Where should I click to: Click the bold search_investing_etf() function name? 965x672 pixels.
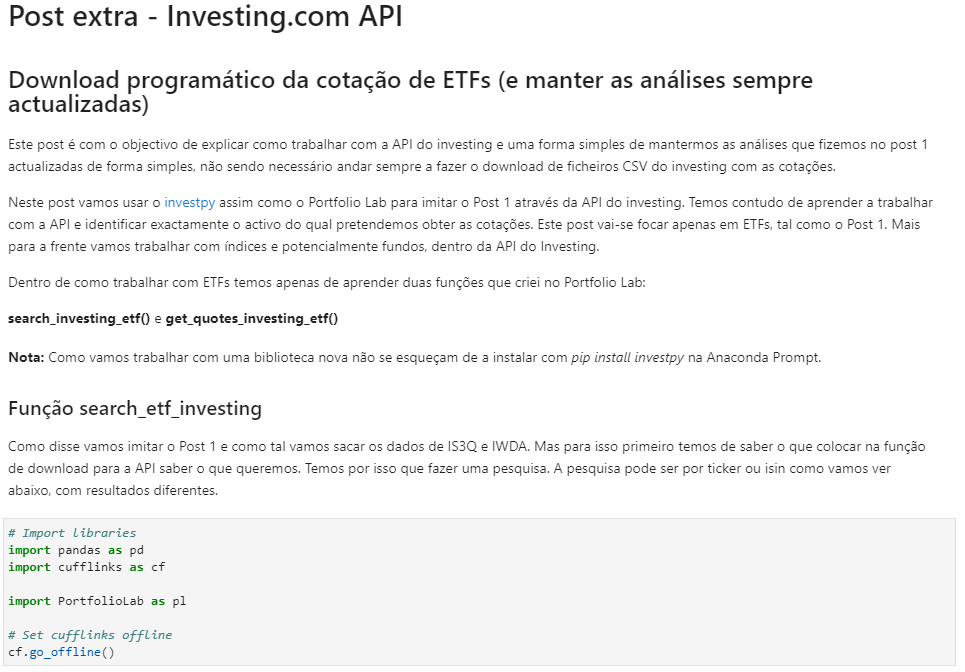[78, 318]
